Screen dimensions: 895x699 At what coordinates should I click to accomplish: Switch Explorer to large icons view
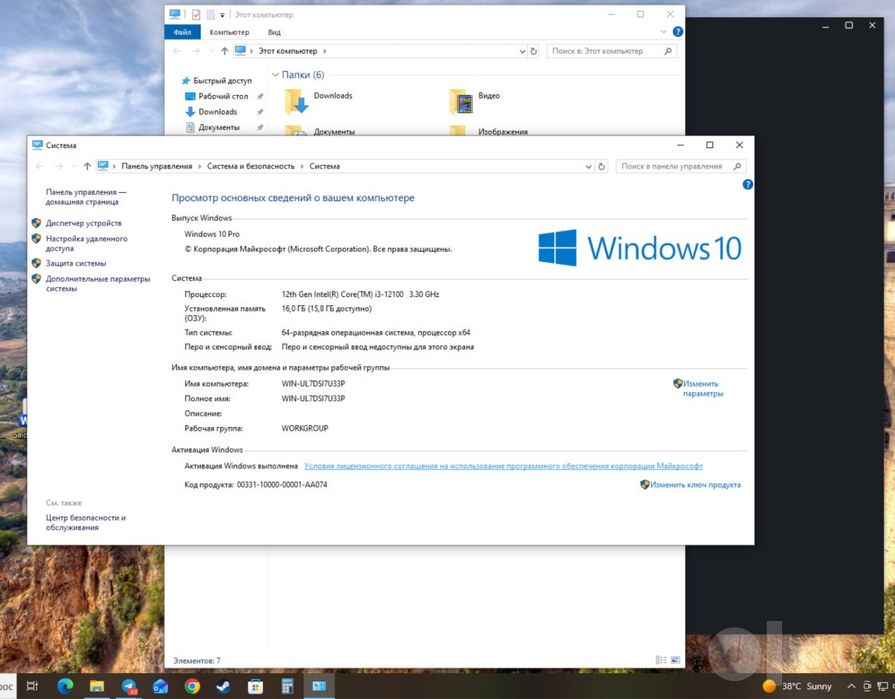coord(675,660)
